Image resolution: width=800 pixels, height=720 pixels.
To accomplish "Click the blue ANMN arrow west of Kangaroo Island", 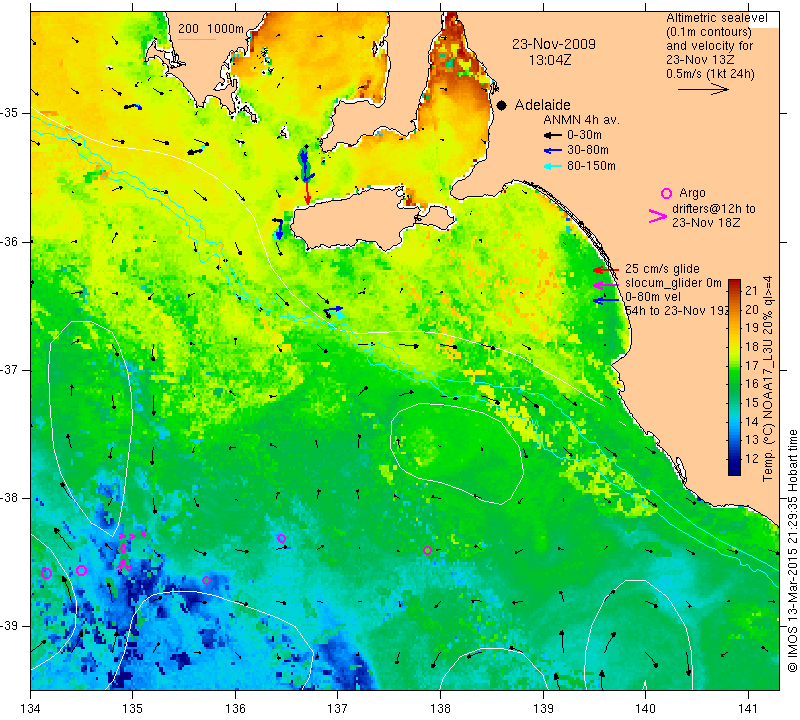I will tap(279, 228).
